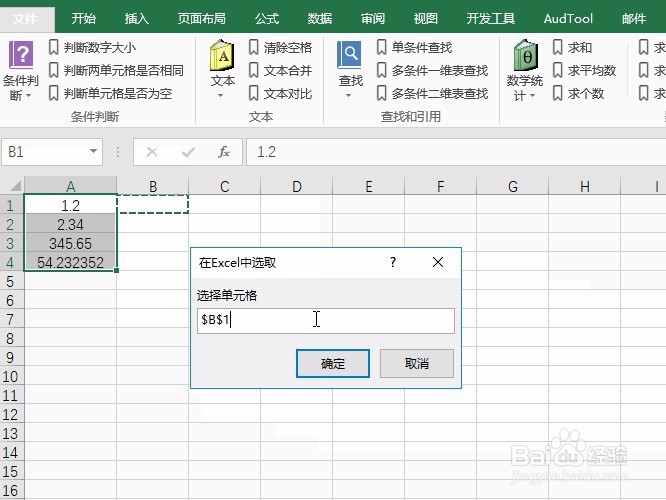Viewport: 666px width, 500px height.
Task: Click cell B1 with dashed border
Action: pos(153,205)
